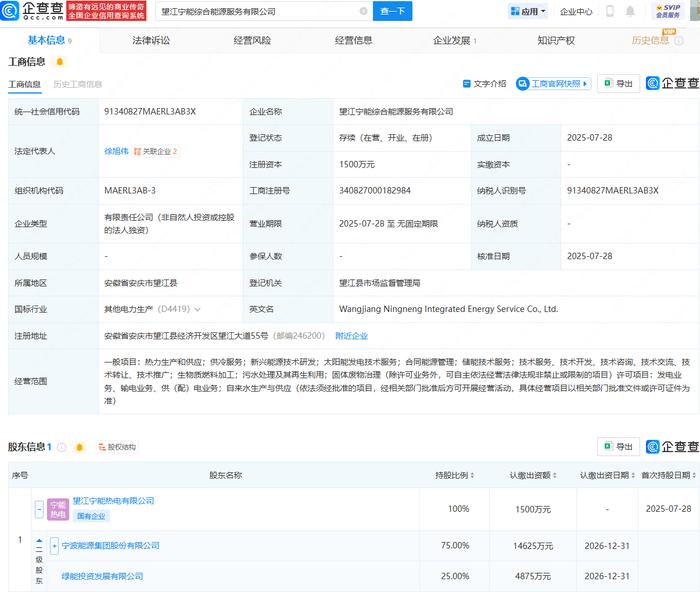Sort by 首次持股日期 column header

668,475
